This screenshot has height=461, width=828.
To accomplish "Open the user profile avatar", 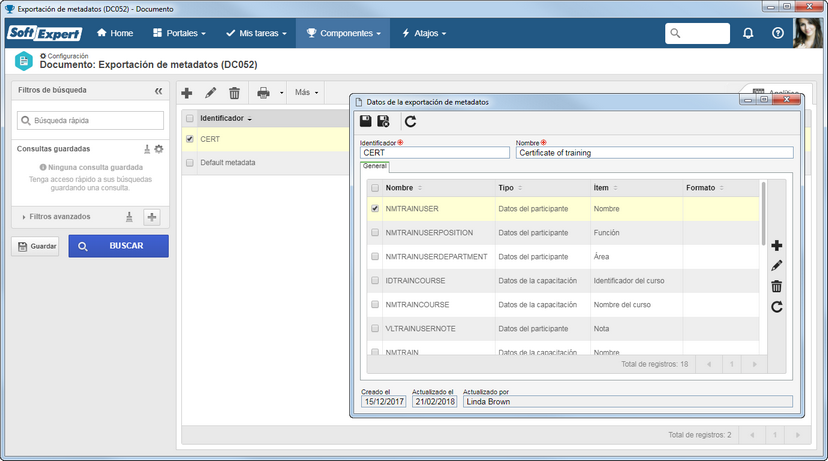I will 807,33.
